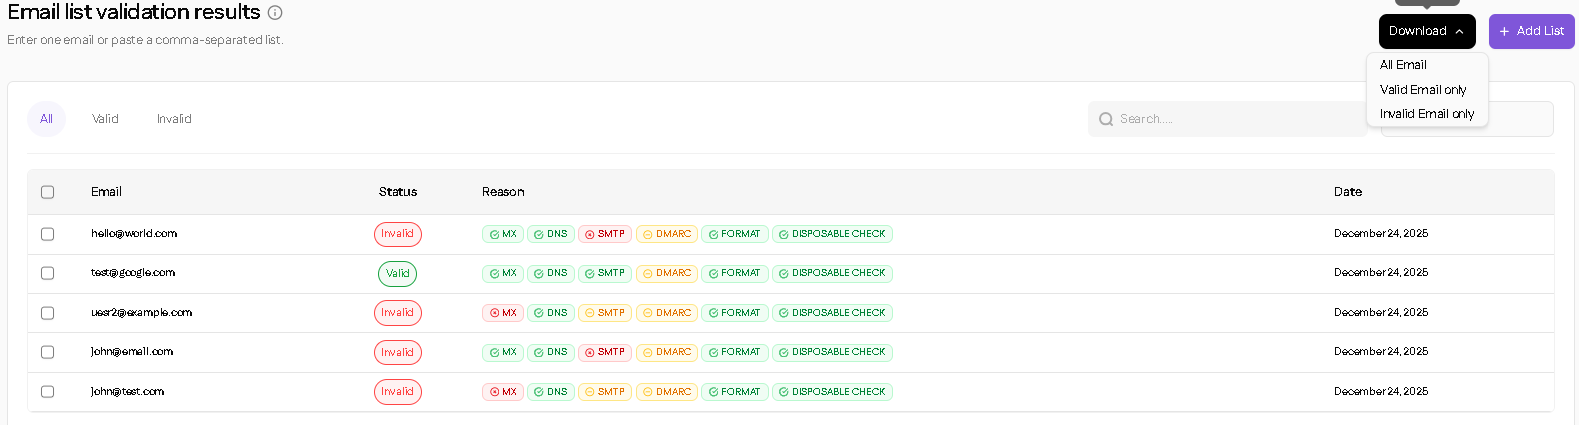The height and width of the screenshot is (425, 1579).
Task: Toggle the select-all checkbox in table header
Action: [47, 192]
